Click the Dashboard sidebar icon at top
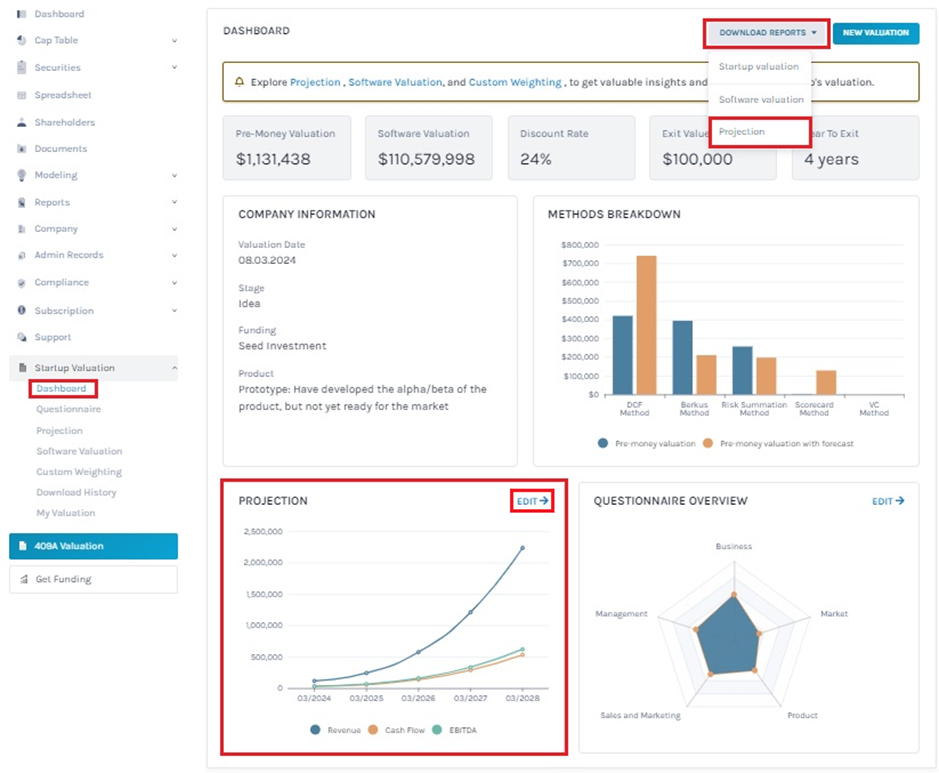939x773 pixels. click(x=22, y=14)
